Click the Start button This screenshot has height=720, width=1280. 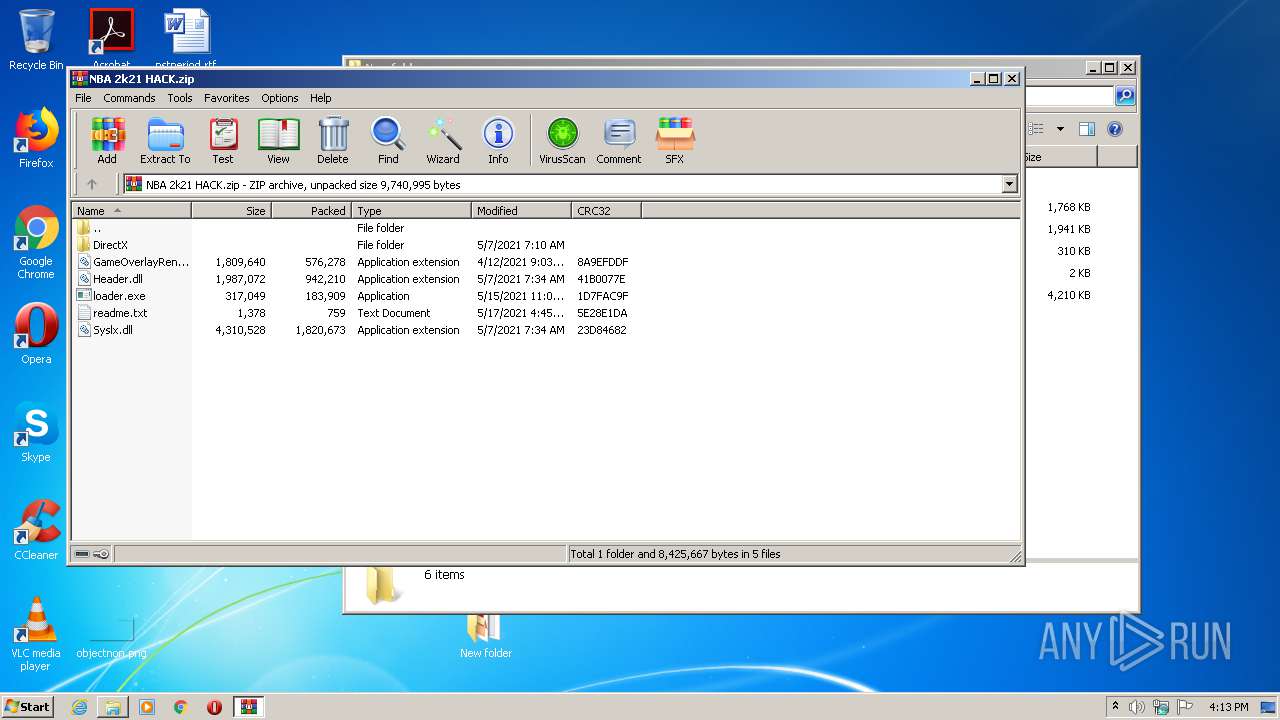coord(27,706)
